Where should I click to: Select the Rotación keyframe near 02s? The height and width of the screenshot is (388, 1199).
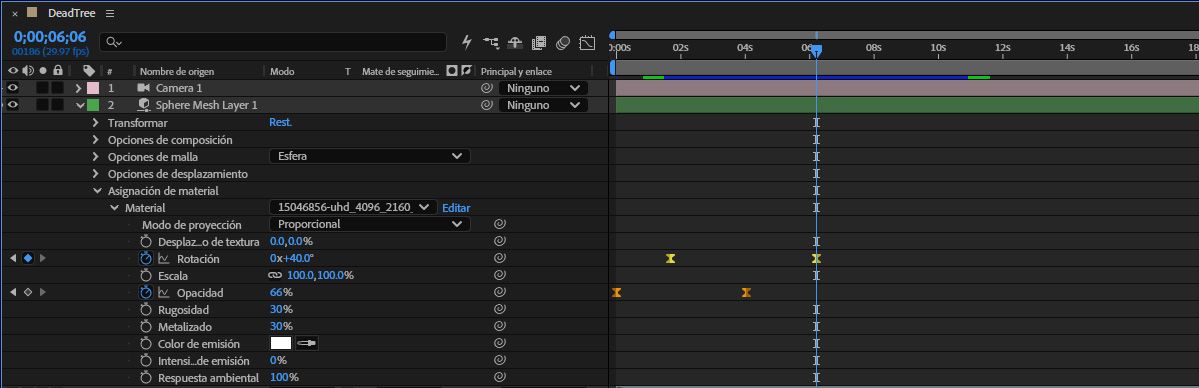coord(671,259)
